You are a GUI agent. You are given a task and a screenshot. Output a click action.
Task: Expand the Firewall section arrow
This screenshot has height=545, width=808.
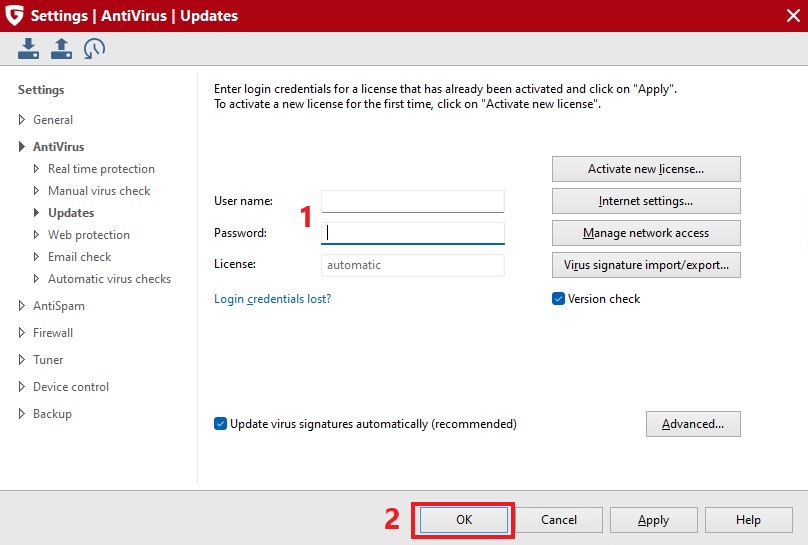[x=22, y=332]
